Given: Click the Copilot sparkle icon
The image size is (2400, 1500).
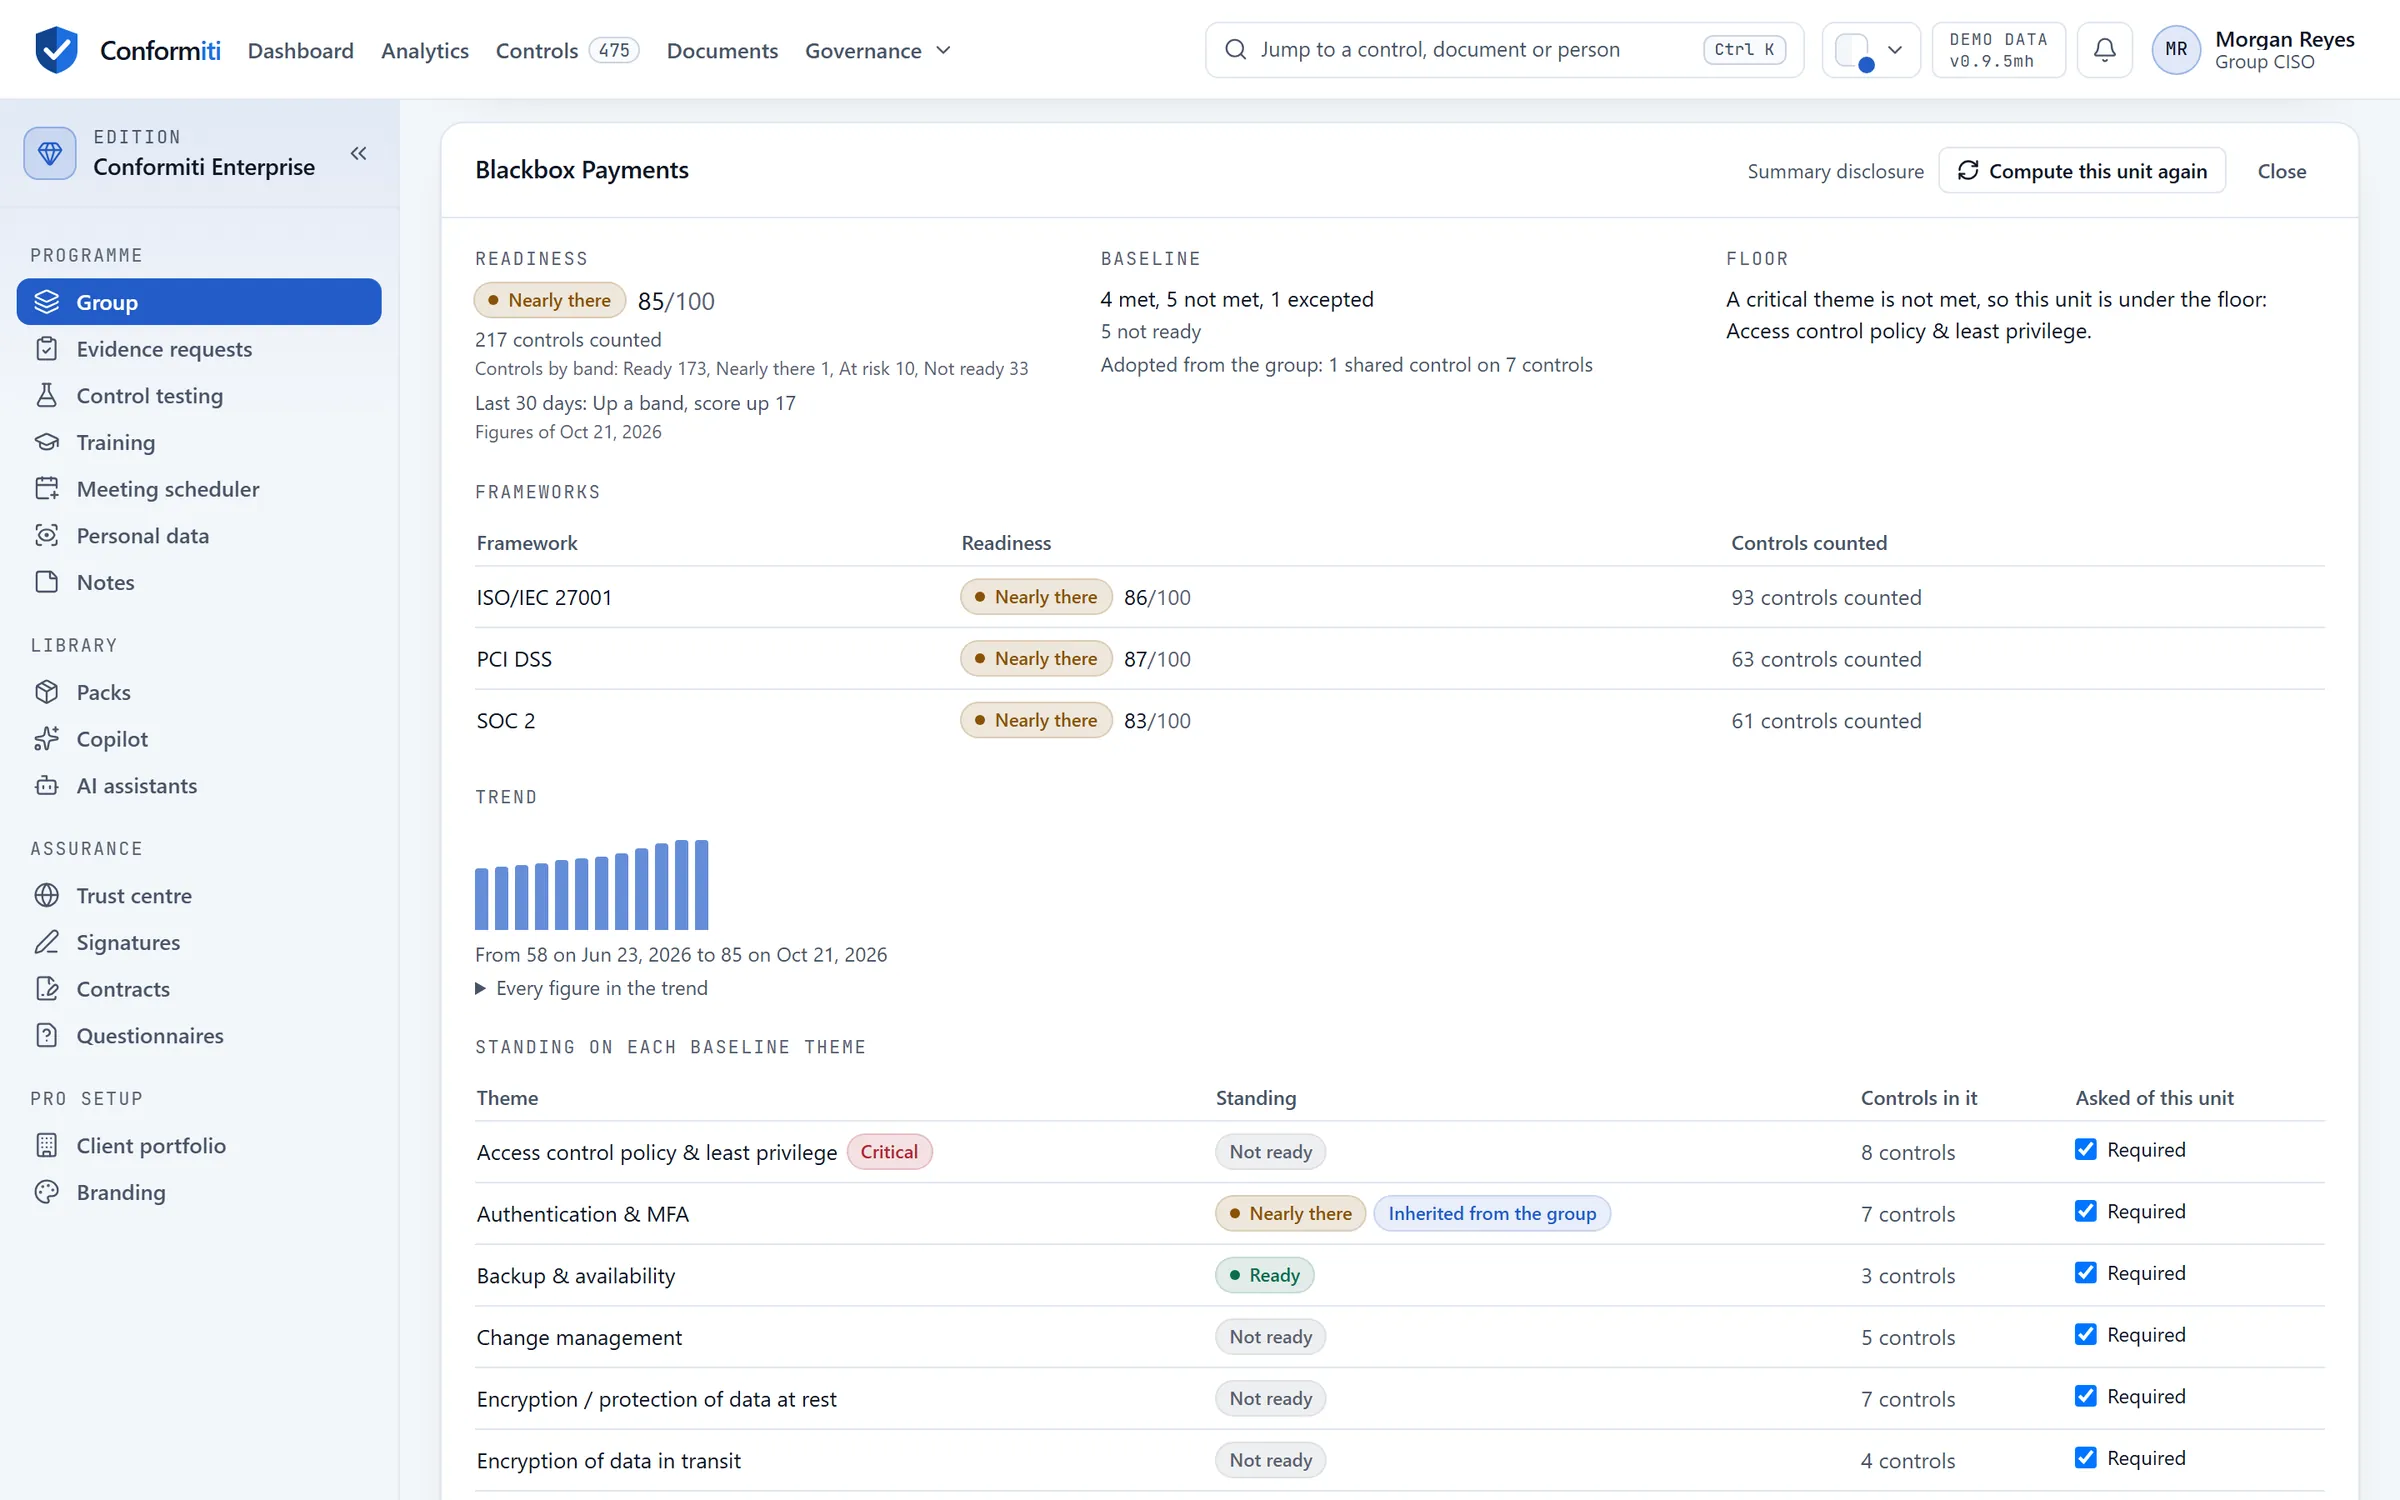Looking at the screenshot, I should (x=47, y=738).
